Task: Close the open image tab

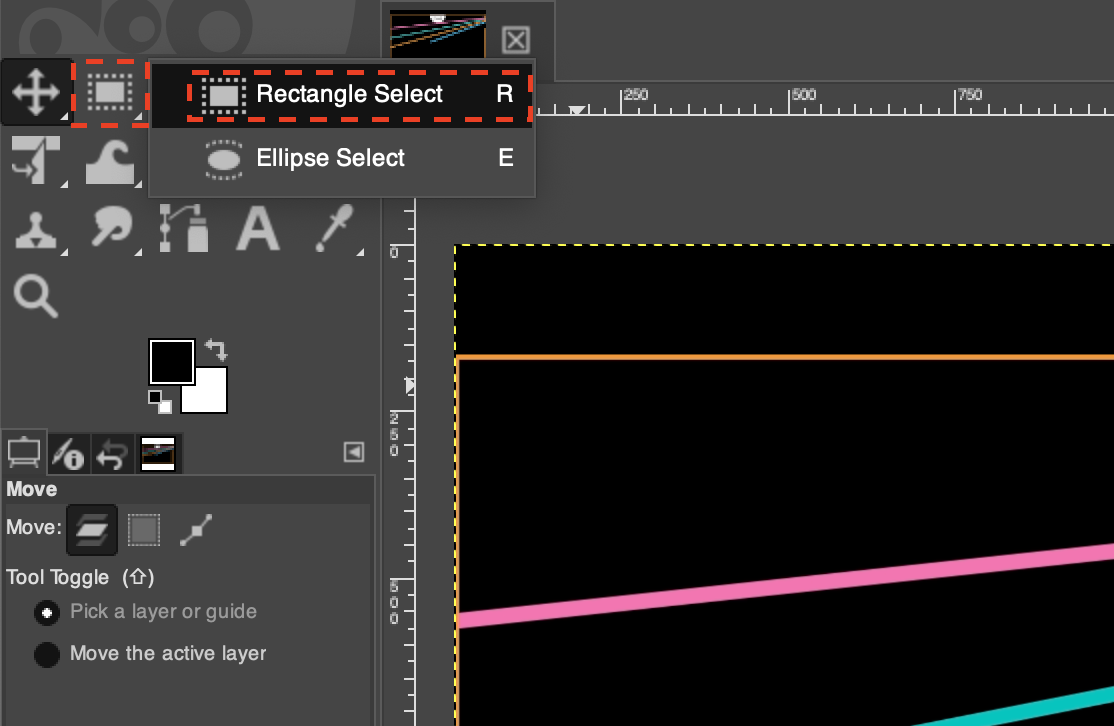Action: coord(515,40)
